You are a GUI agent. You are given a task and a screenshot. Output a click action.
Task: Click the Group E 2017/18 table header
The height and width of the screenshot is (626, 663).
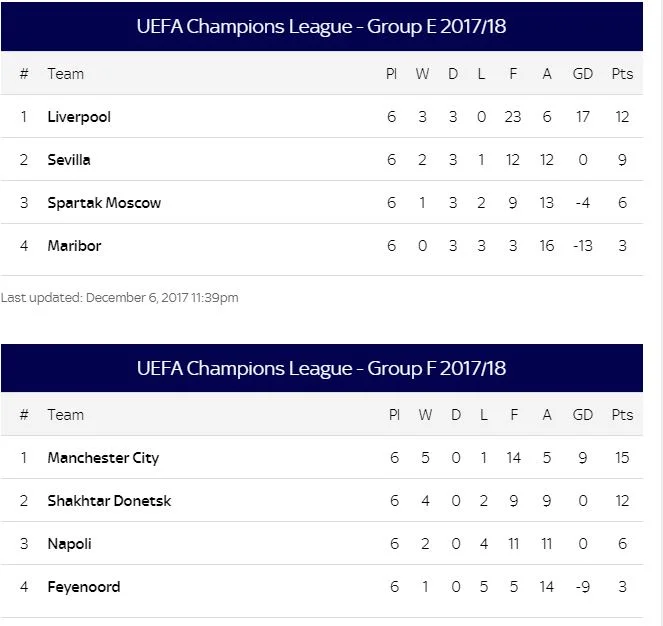[x=322, y=26]
